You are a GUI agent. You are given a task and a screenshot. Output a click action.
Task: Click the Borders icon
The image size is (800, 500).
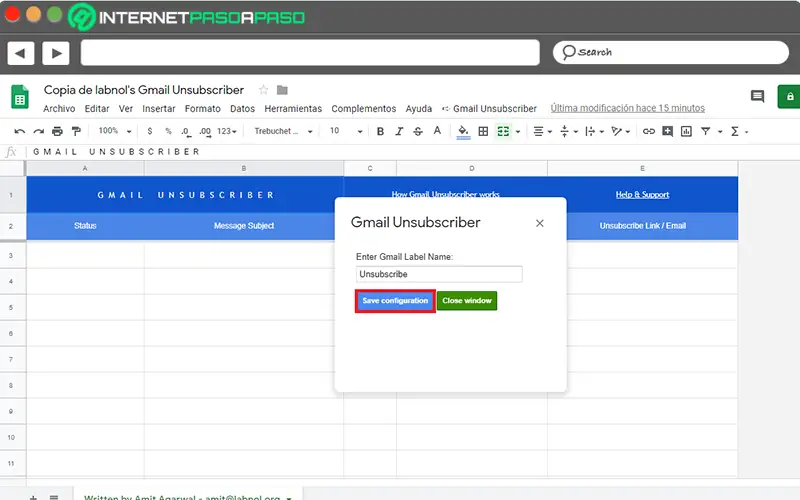[x=483, y=132]
